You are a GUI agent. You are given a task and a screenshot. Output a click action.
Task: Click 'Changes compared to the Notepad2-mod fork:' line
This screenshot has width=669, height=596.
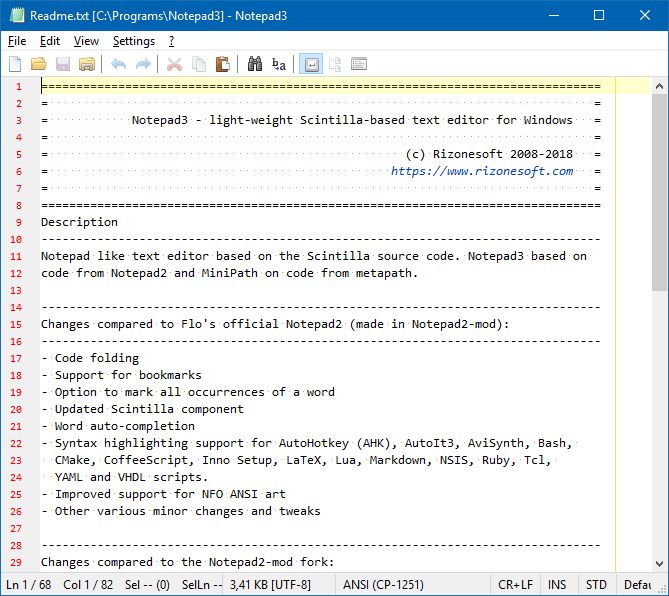pyautogui.click(x=188, y=562)
